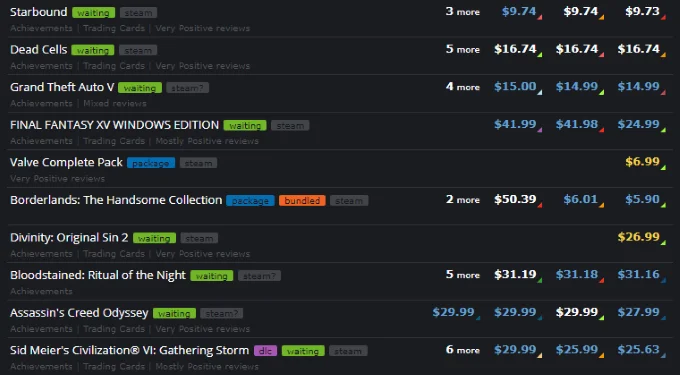Open the $26.99 Divinity: Original Sin 2 price
This screenshot has height=375, width=680.
tap(639, 237)
